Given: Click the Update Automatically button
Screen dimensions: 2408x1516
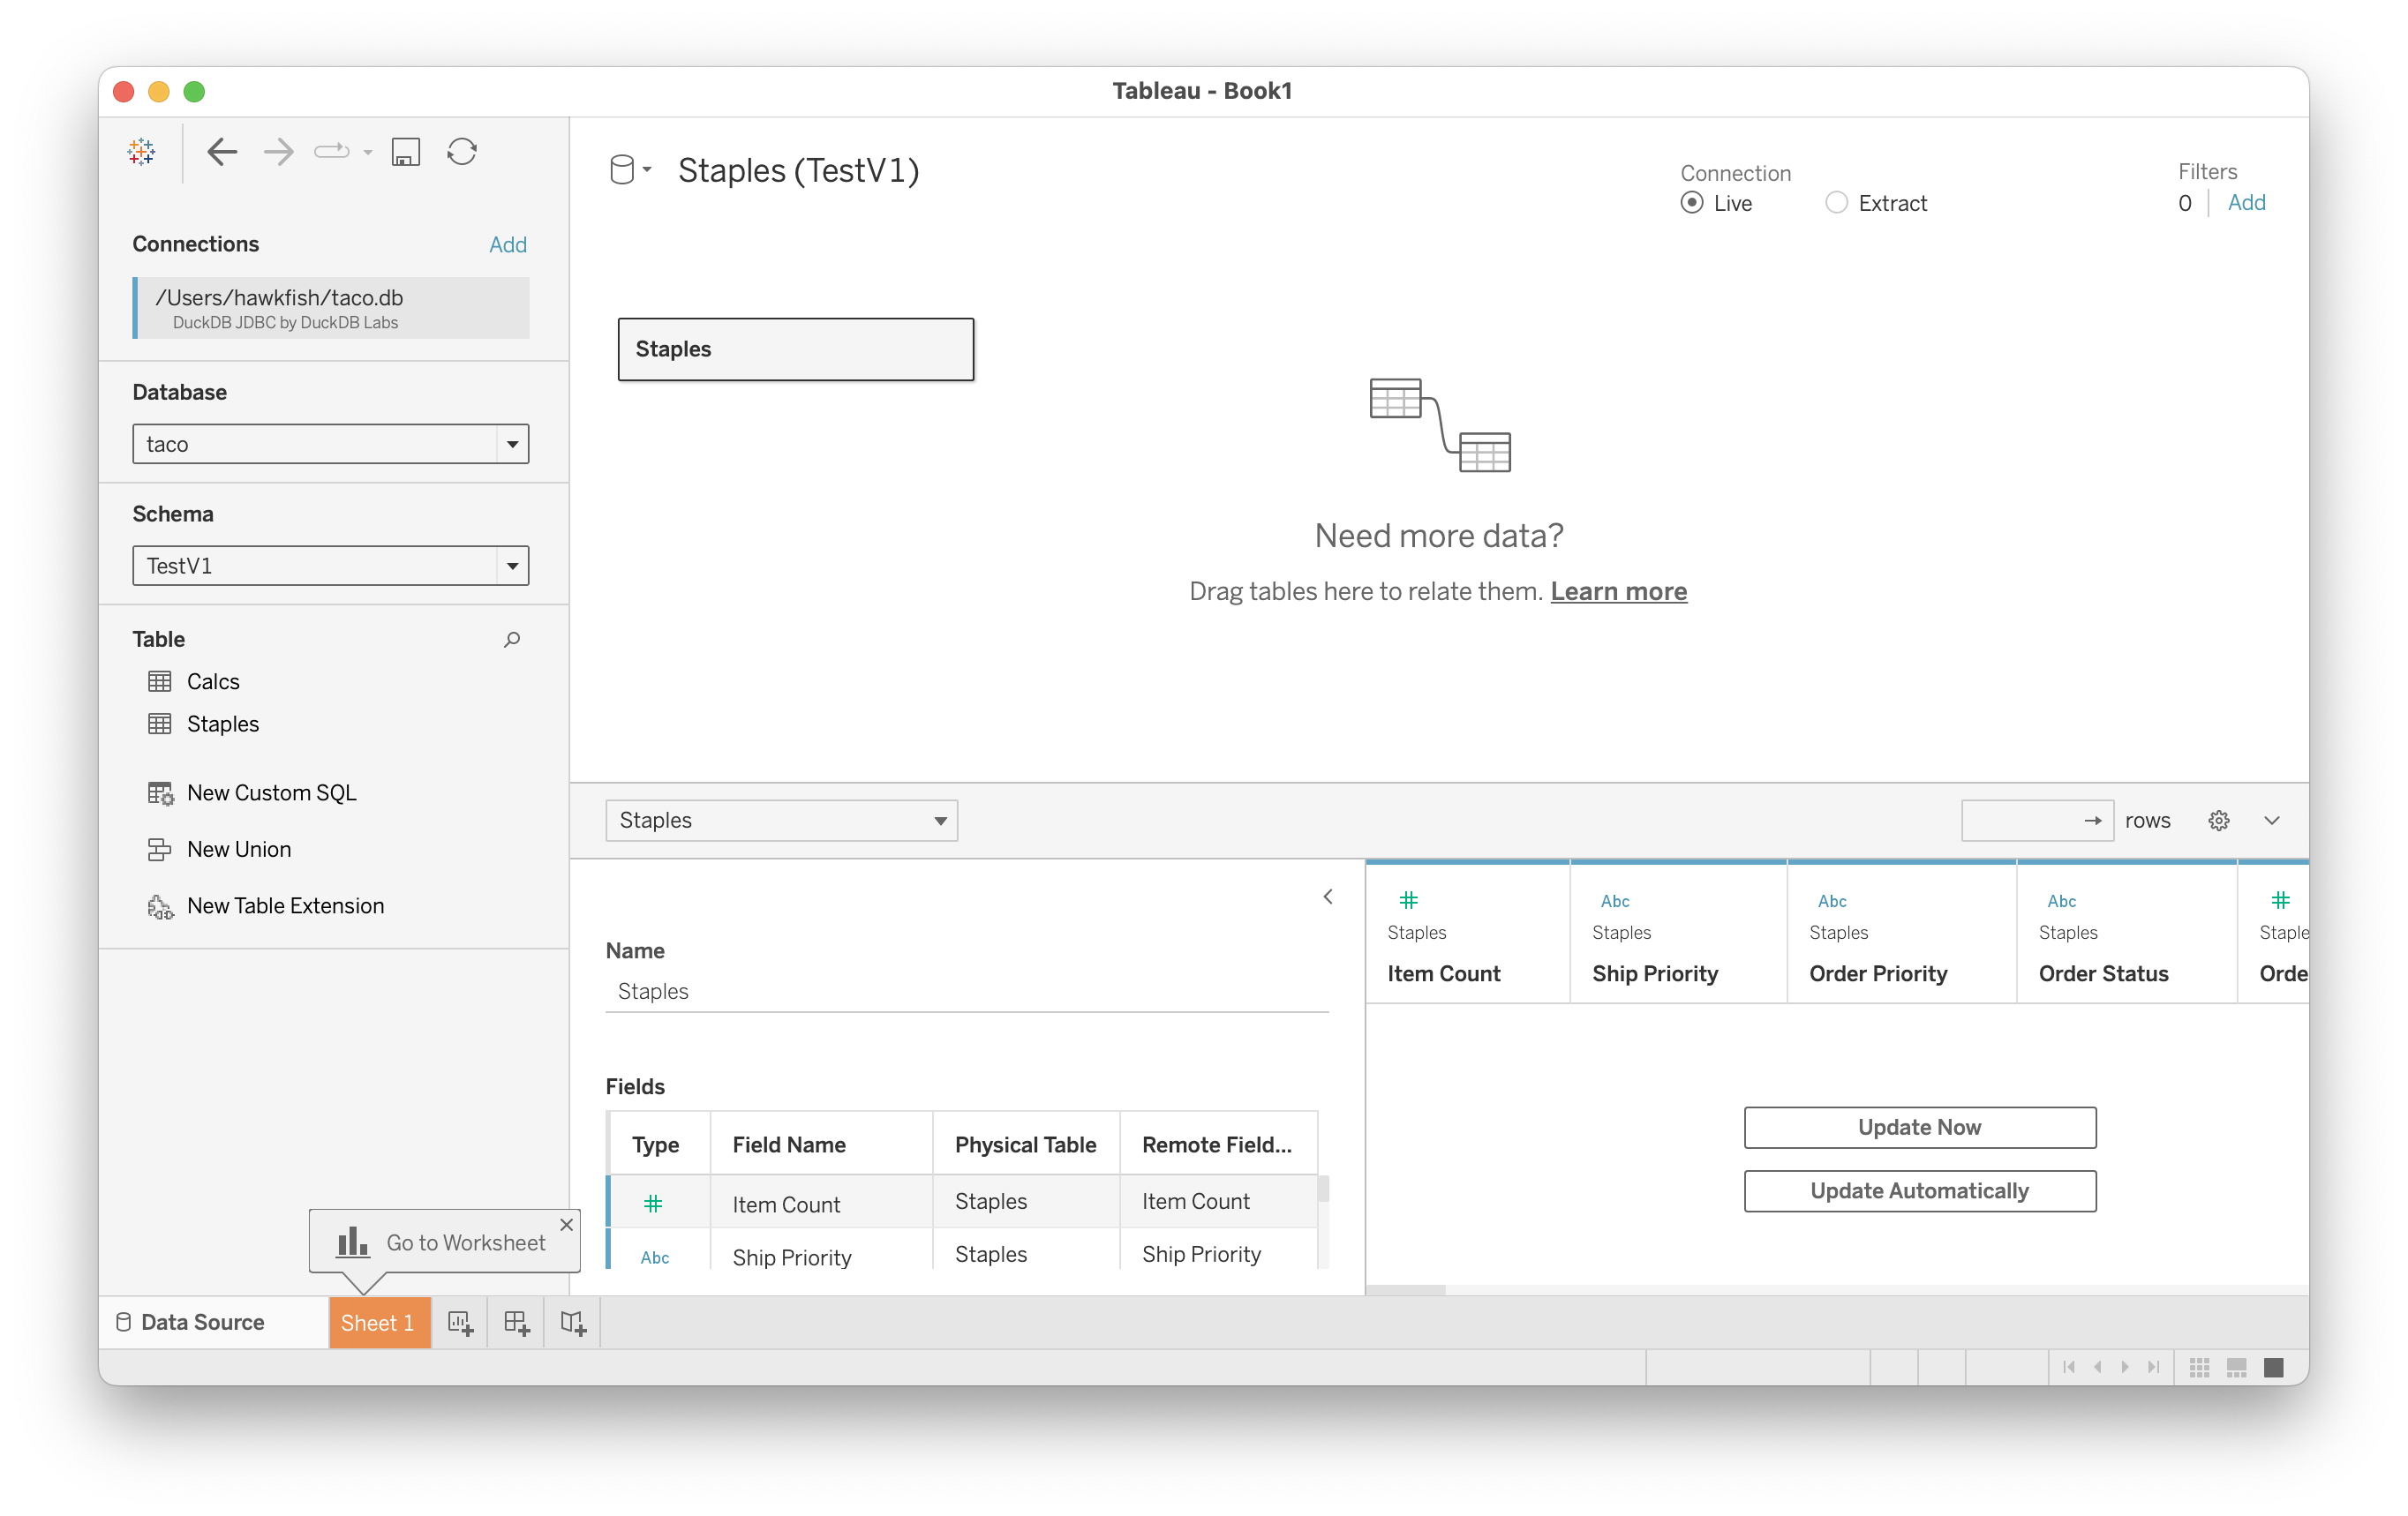Looking at the screenshot, I should (1919, 1191).
